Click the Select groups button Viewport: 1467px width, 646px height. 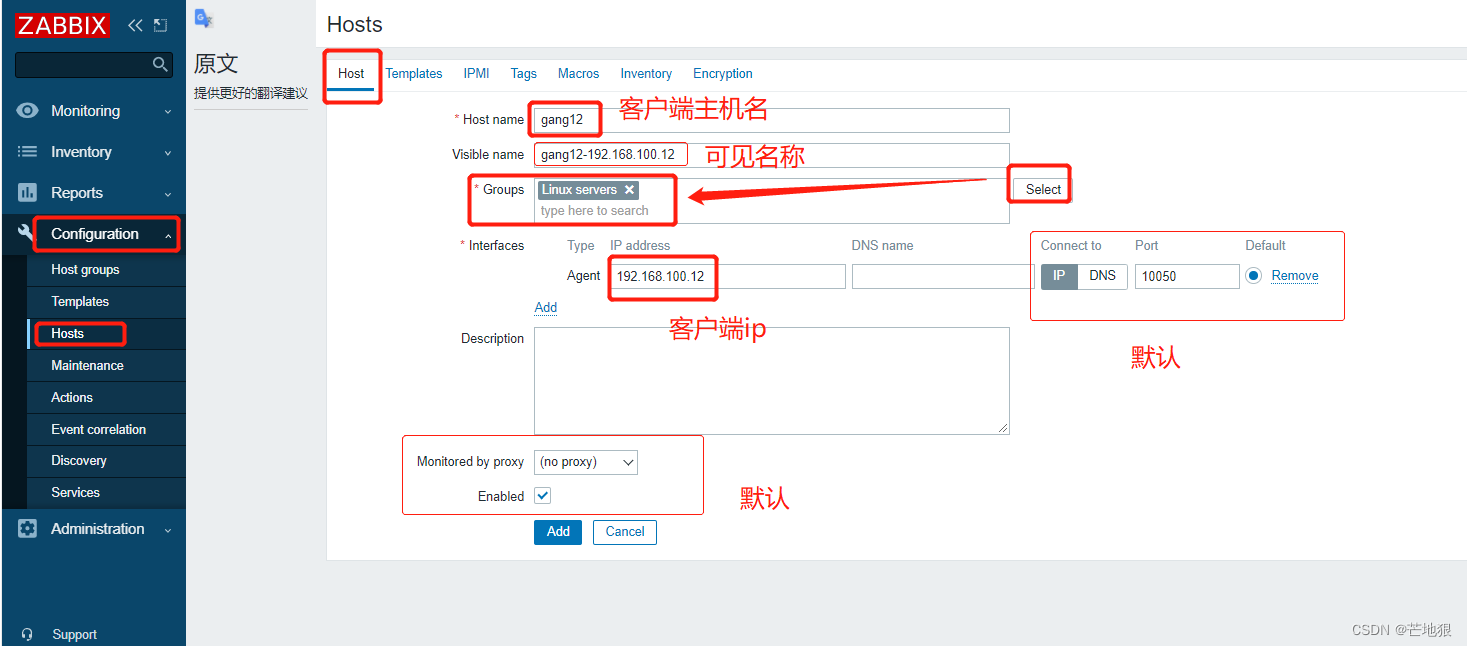(1043, 189)
